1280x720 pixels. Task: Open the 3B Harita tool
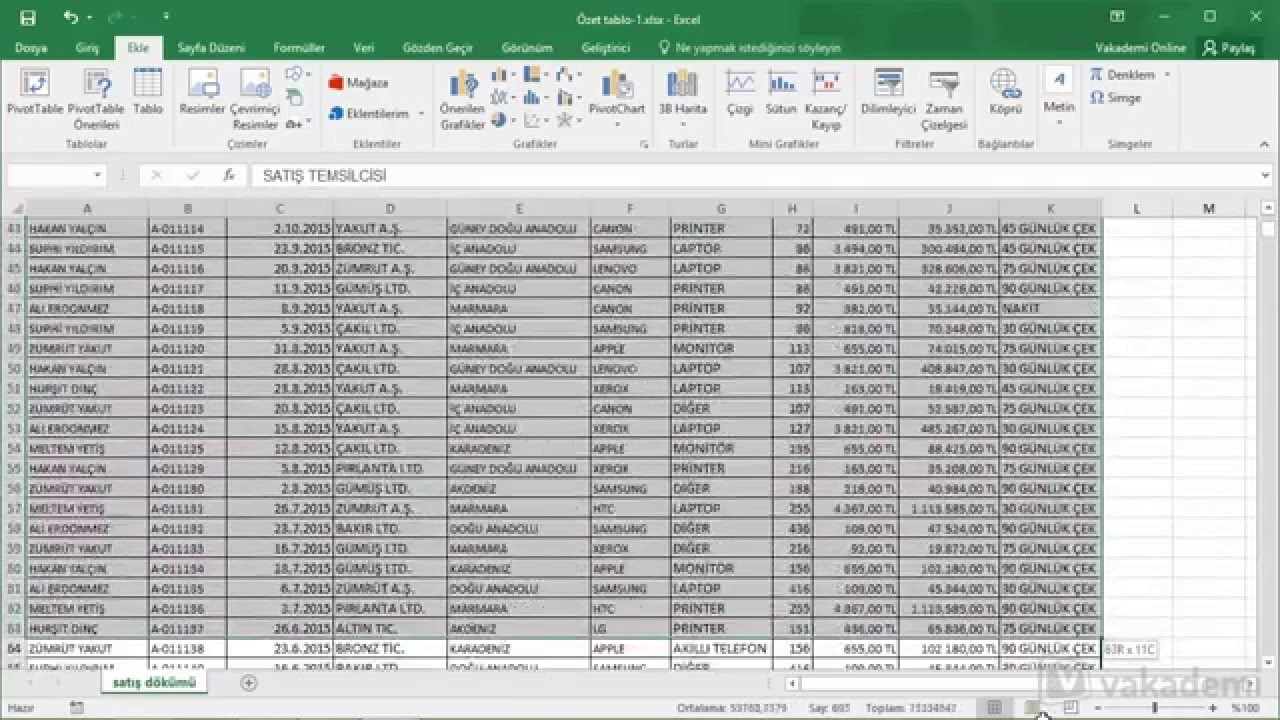683,98
